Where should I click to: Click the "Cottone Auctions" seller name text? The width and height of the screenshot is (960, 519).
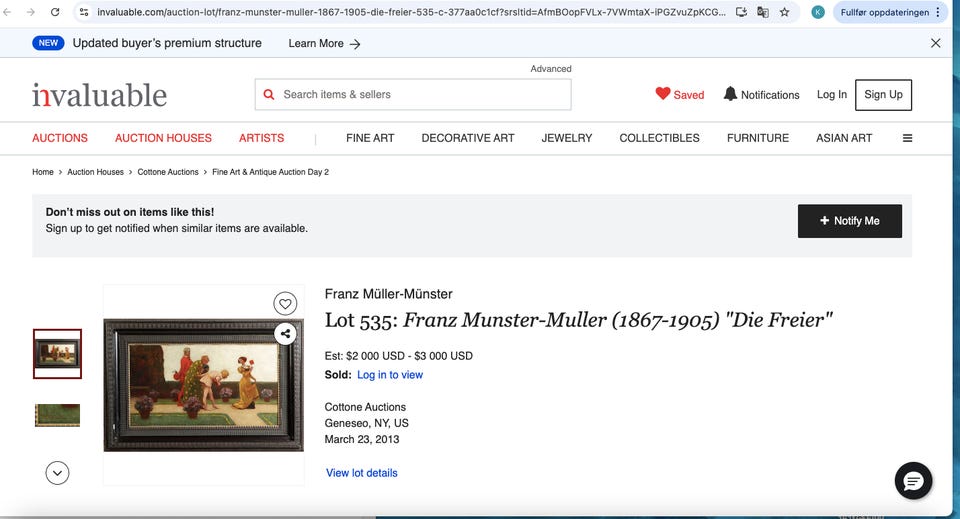(365, 407)
